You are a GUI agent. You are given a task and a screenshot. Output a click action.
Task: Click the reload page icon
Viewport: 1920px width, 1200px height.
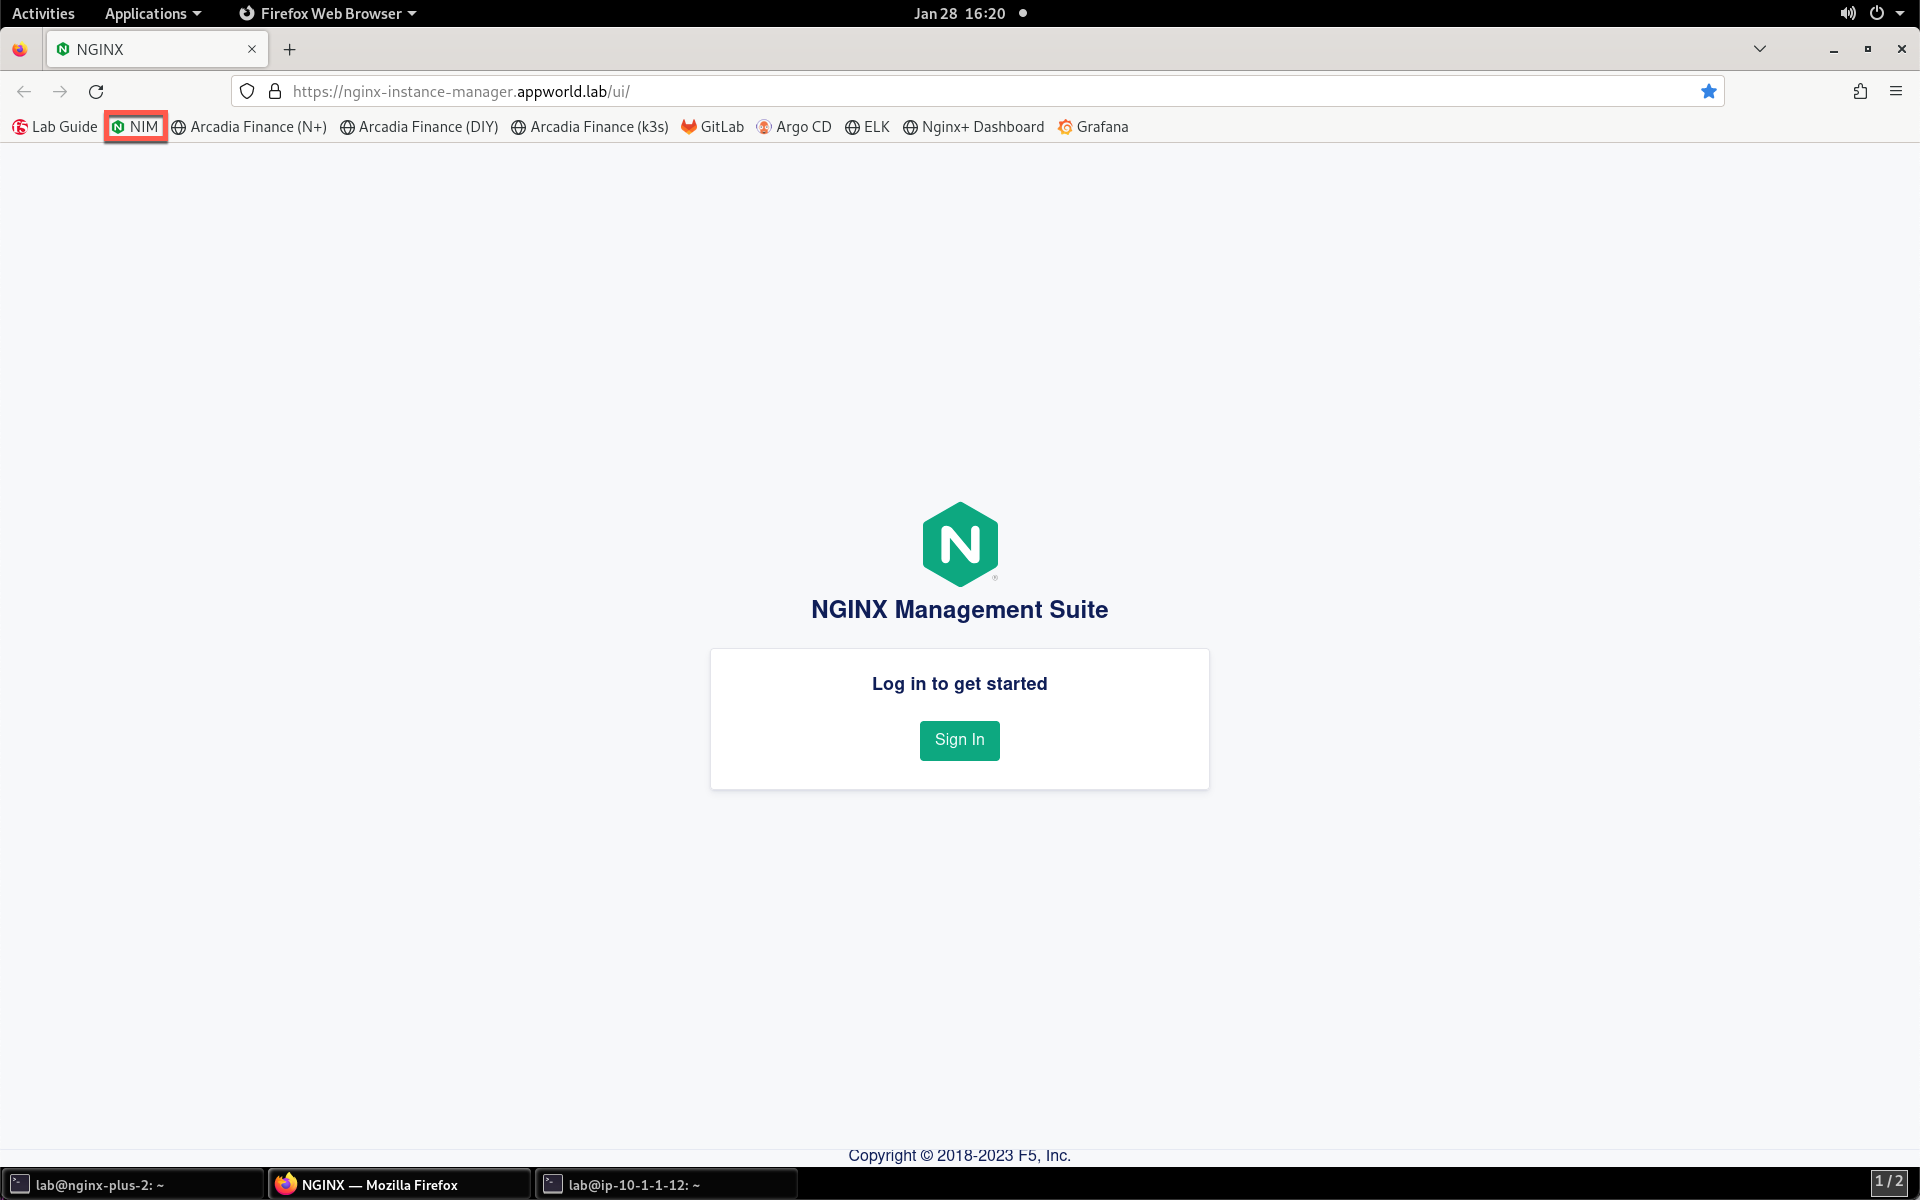pos(96,92)
